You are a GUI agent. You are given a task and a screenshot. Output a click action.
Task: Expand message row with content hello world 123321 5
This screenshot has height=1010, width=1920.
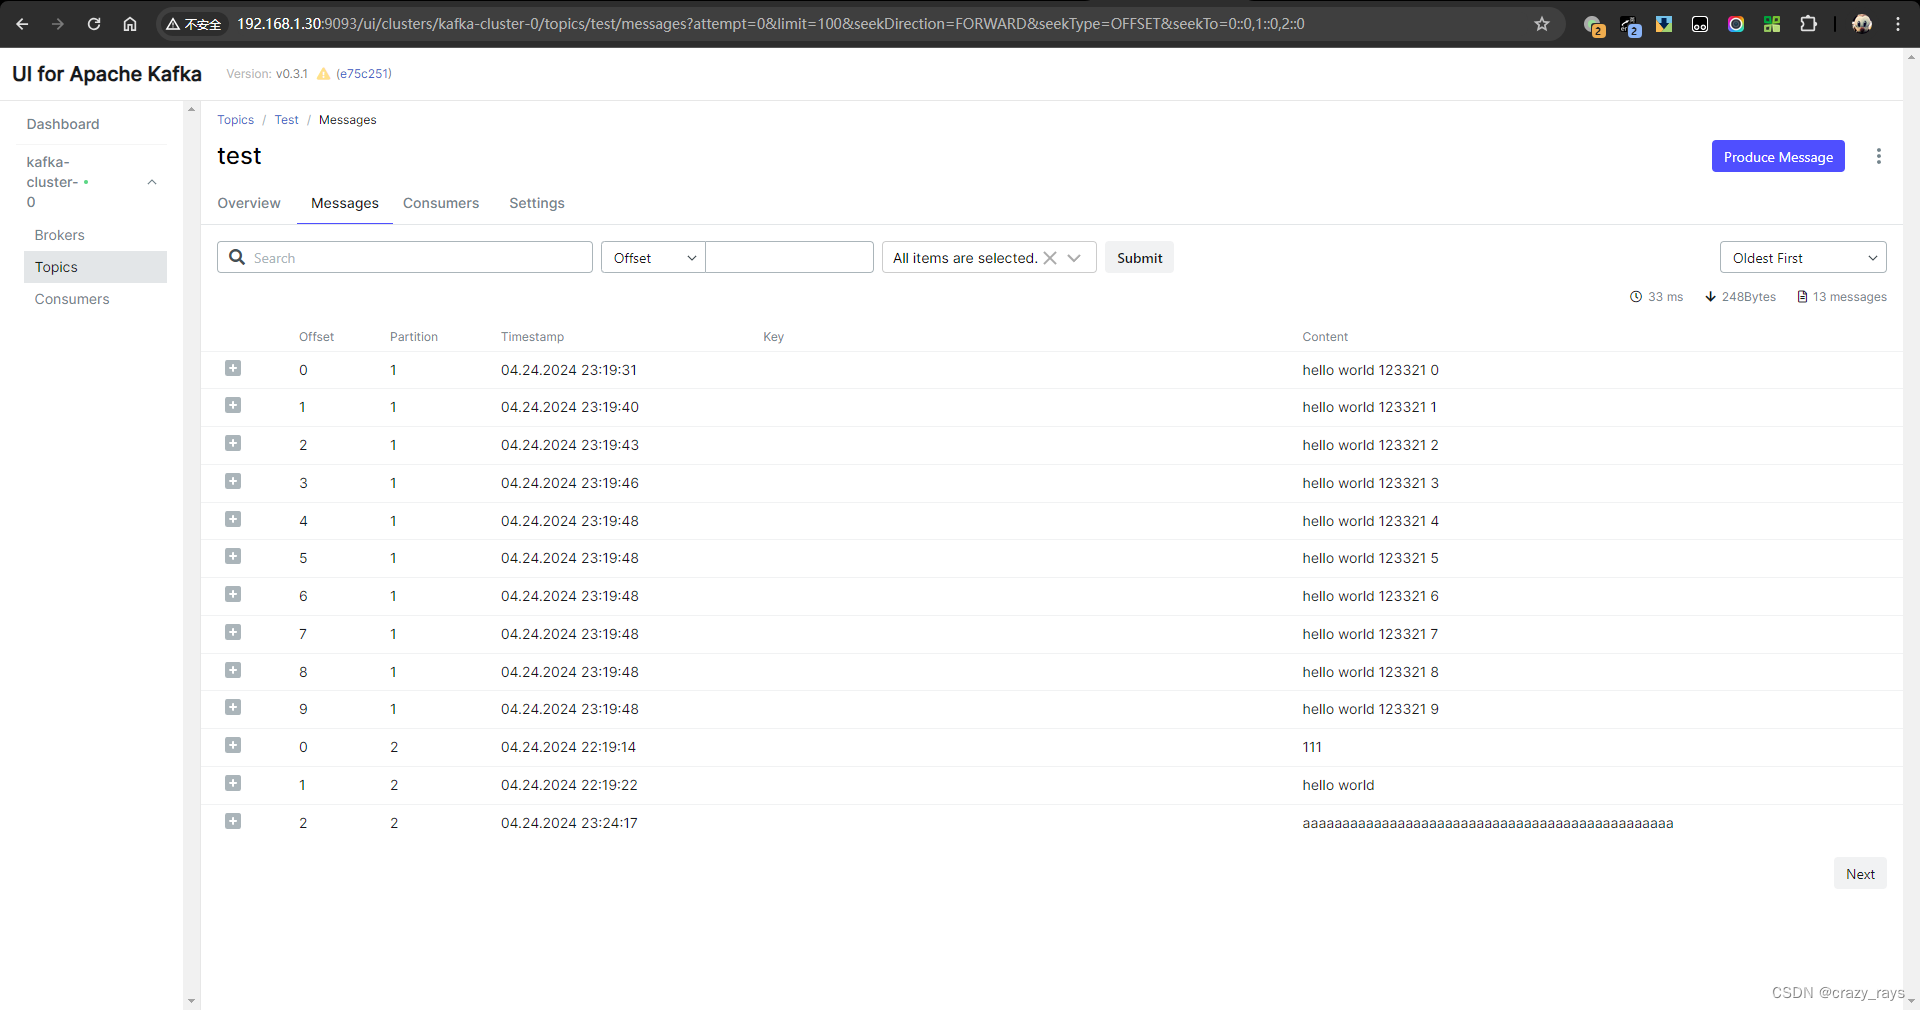coord(233,557)
